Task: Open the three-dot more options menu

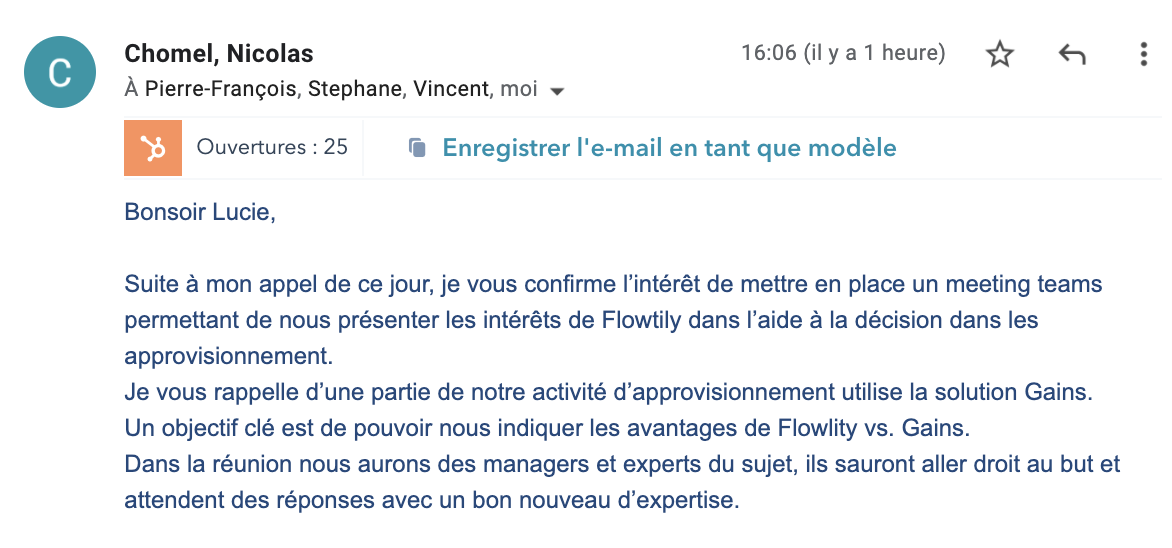Action: (1144, 54)
